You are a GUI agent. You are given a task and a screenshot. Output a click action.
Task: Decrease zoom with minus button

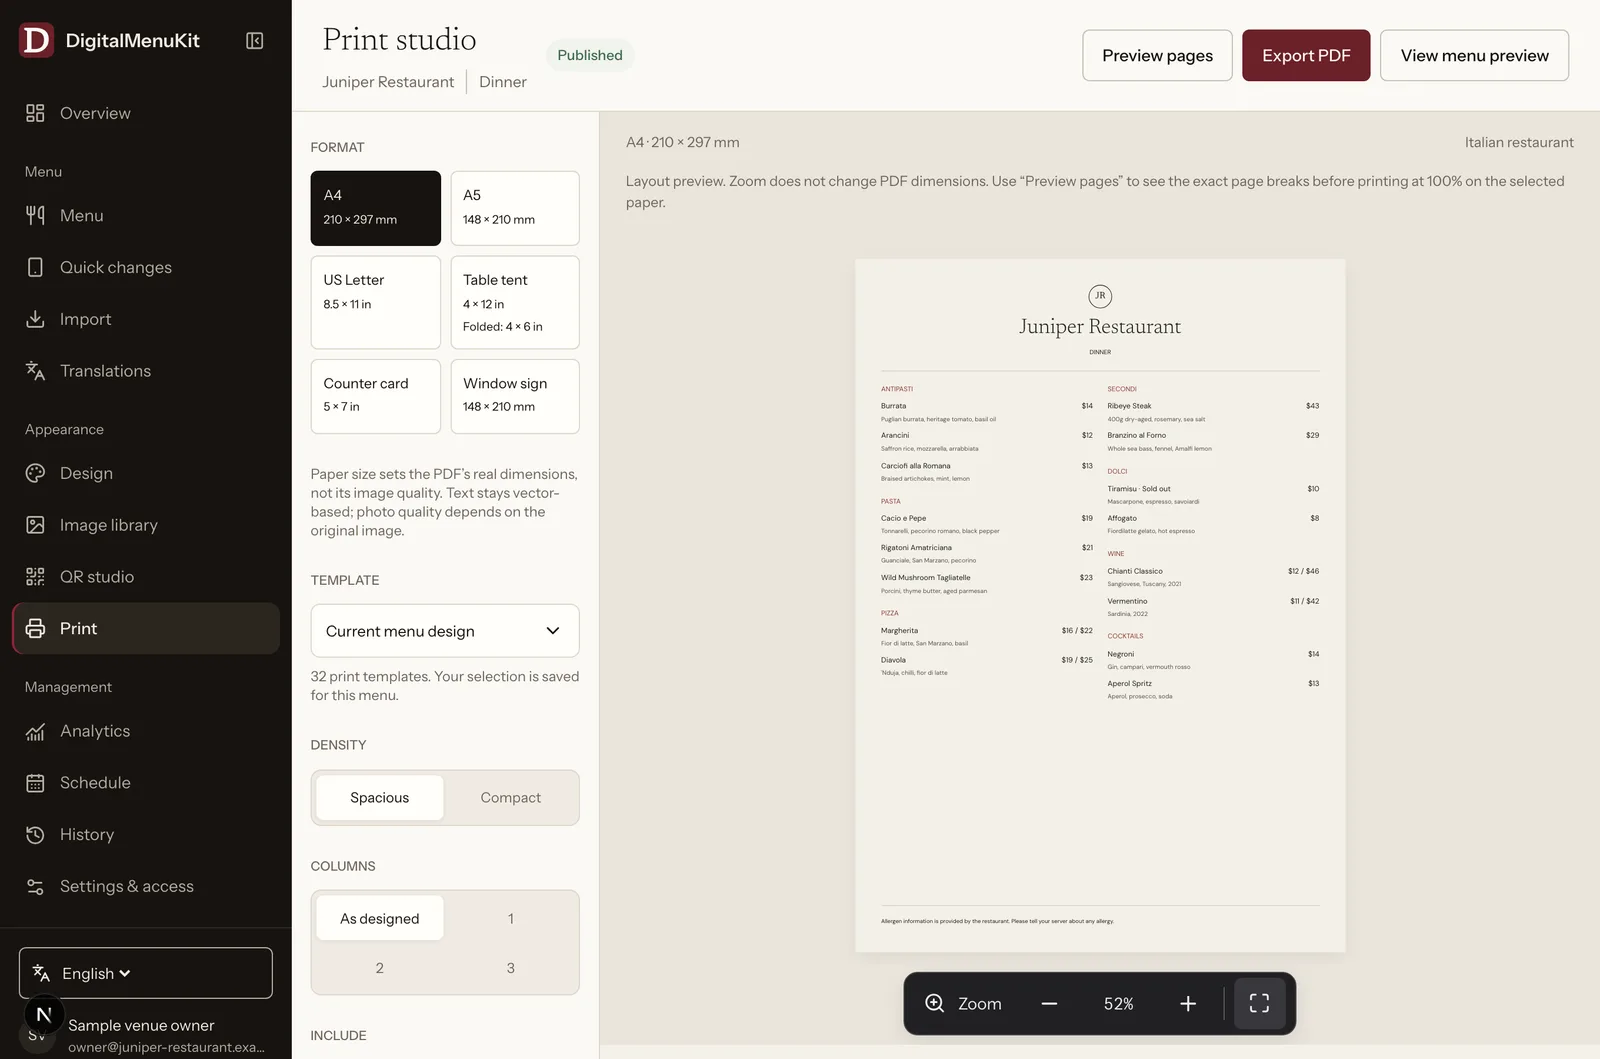1049,1003
